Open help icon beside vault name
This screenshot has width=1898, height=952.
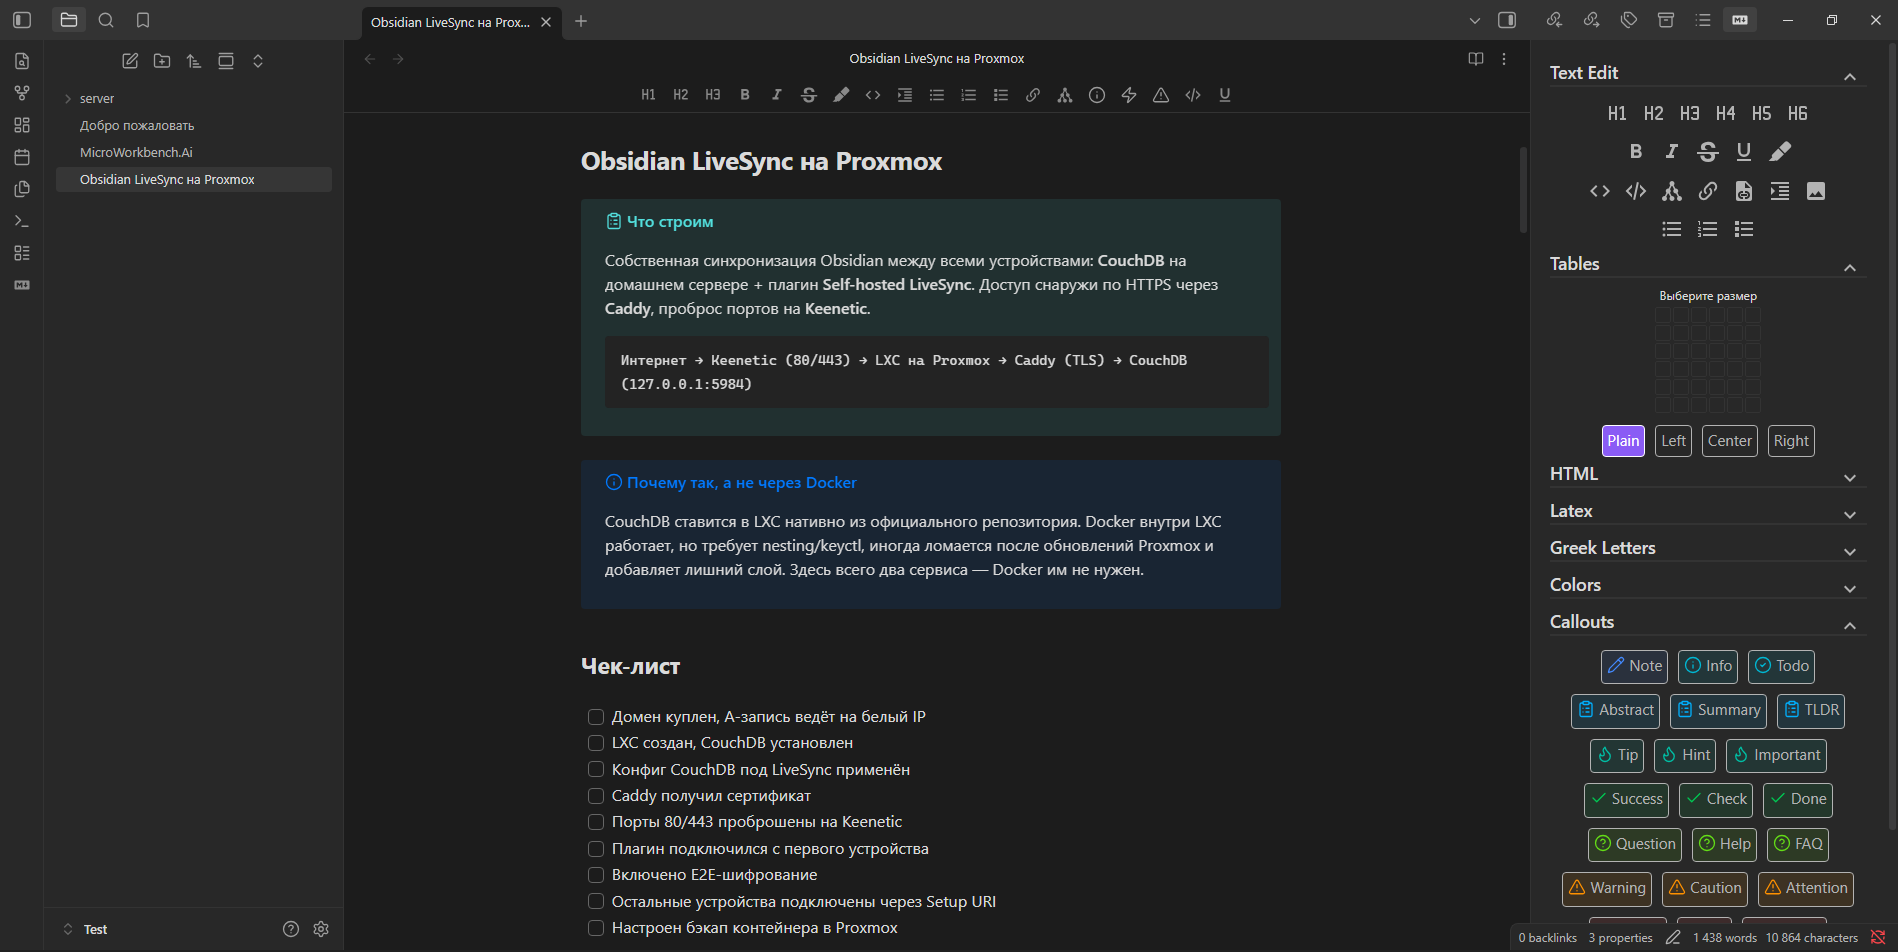291,929
